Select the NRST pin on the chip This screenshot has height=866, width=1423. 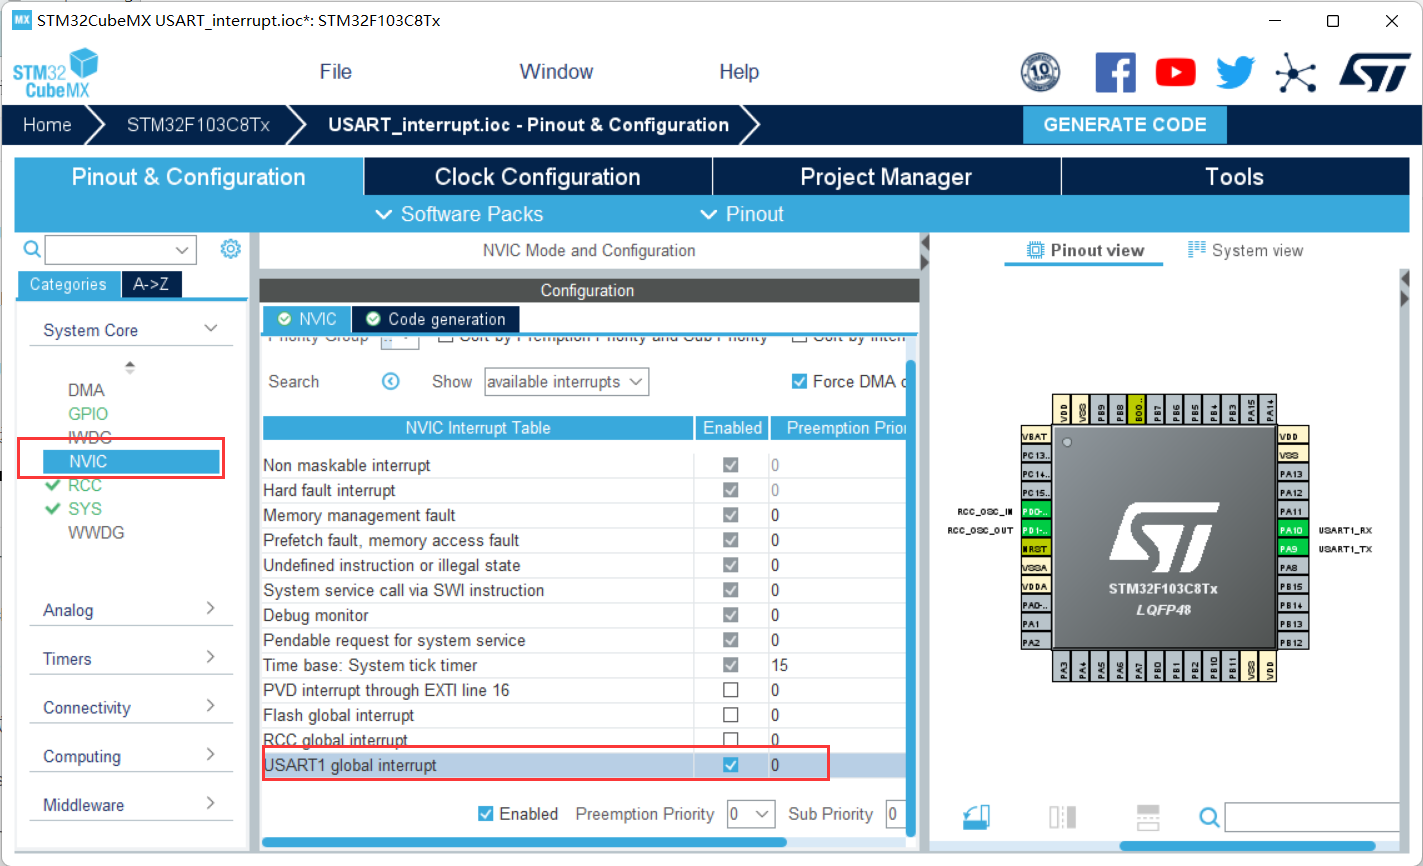(x=1035, y=549)
